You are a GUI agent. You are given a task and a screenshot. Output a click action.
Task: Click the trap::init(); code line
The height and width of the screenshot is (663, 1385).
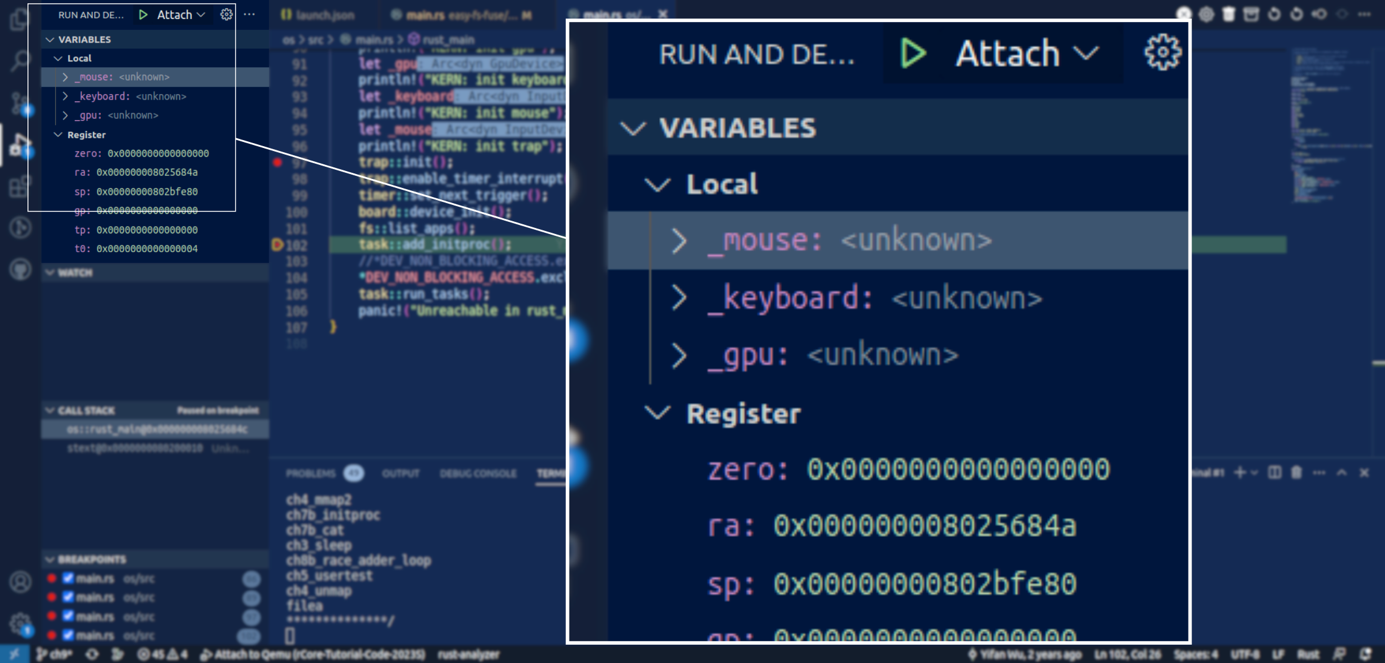(x=405, y=162)
